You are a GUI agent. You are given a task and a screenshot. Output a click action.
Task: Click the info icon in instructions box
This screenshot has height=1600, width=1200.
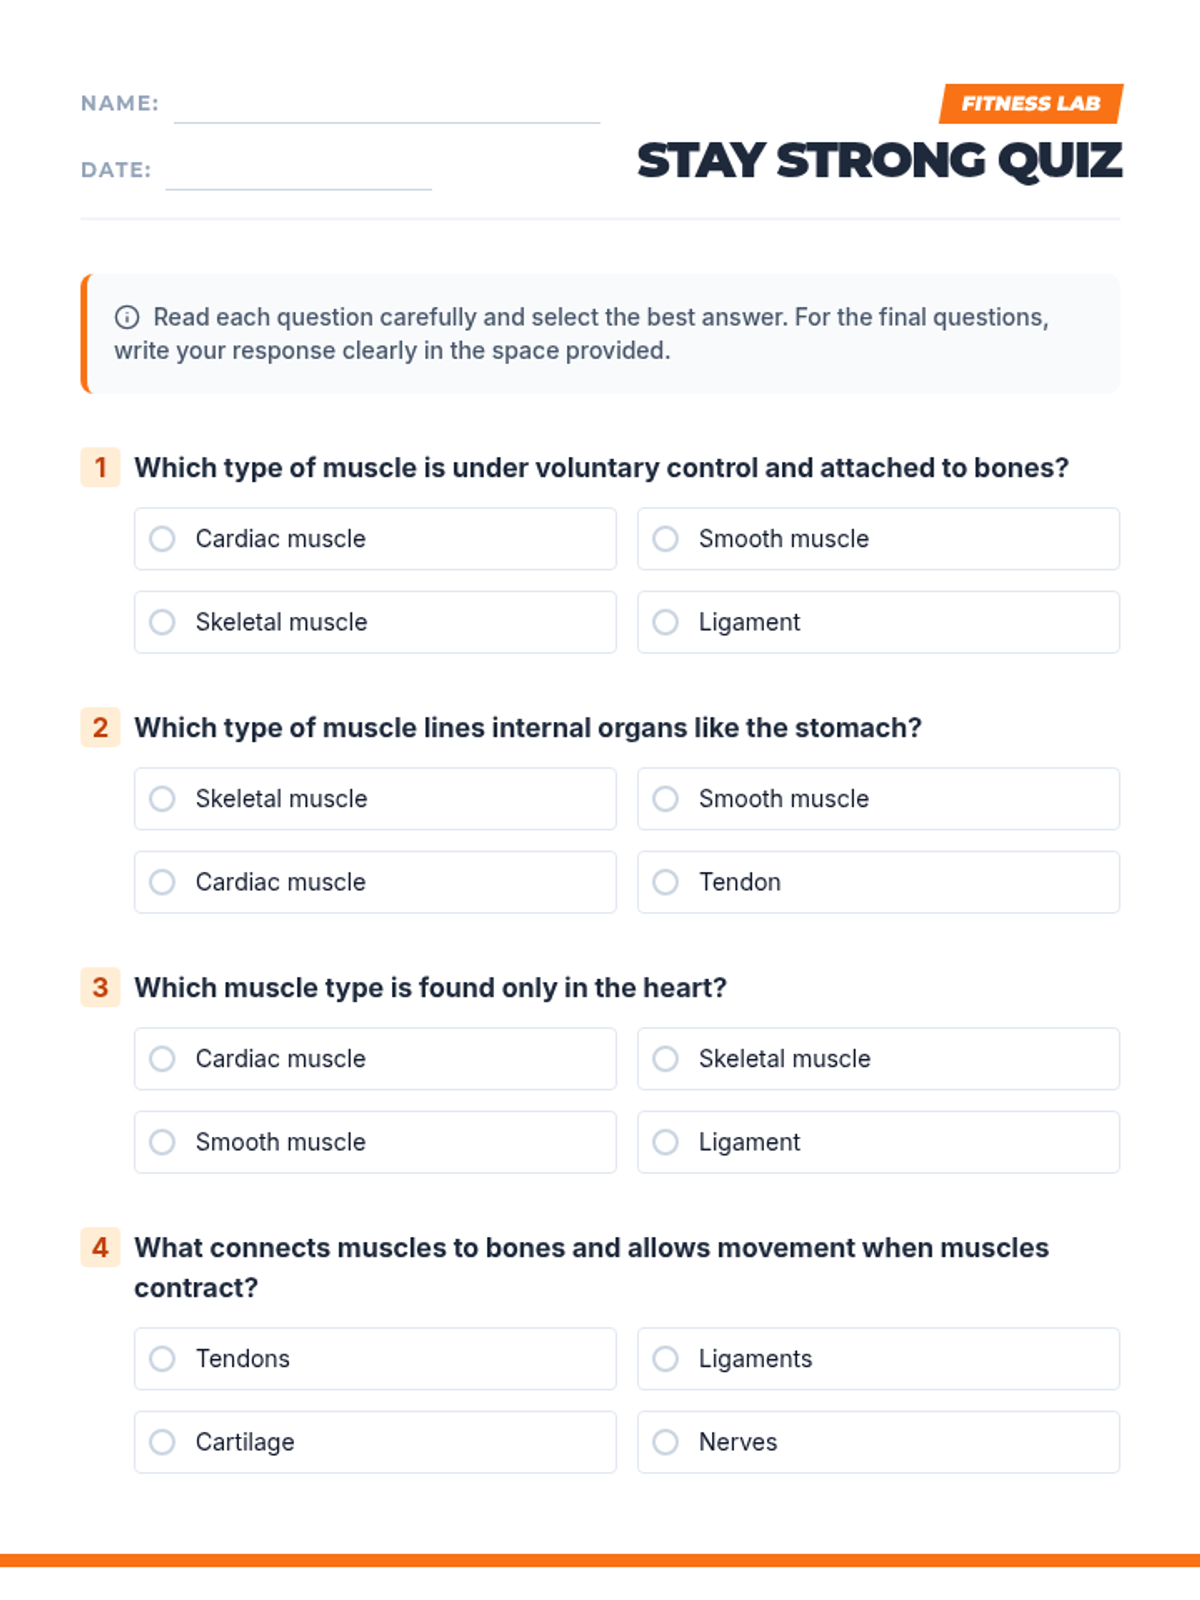point(127,317)
